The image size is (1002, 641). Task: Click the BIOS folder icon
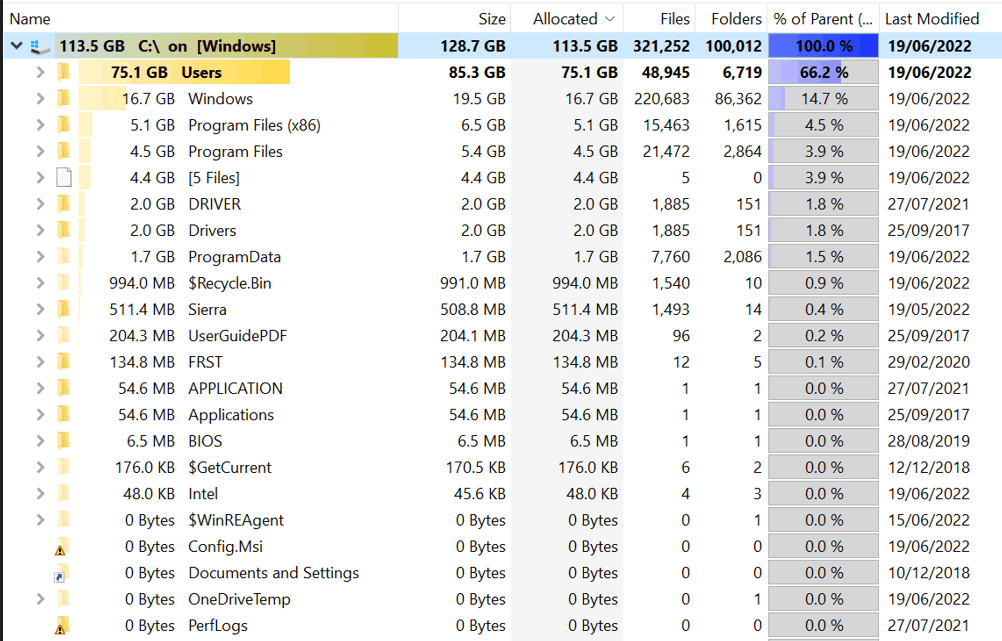click(x=63, y=441)
